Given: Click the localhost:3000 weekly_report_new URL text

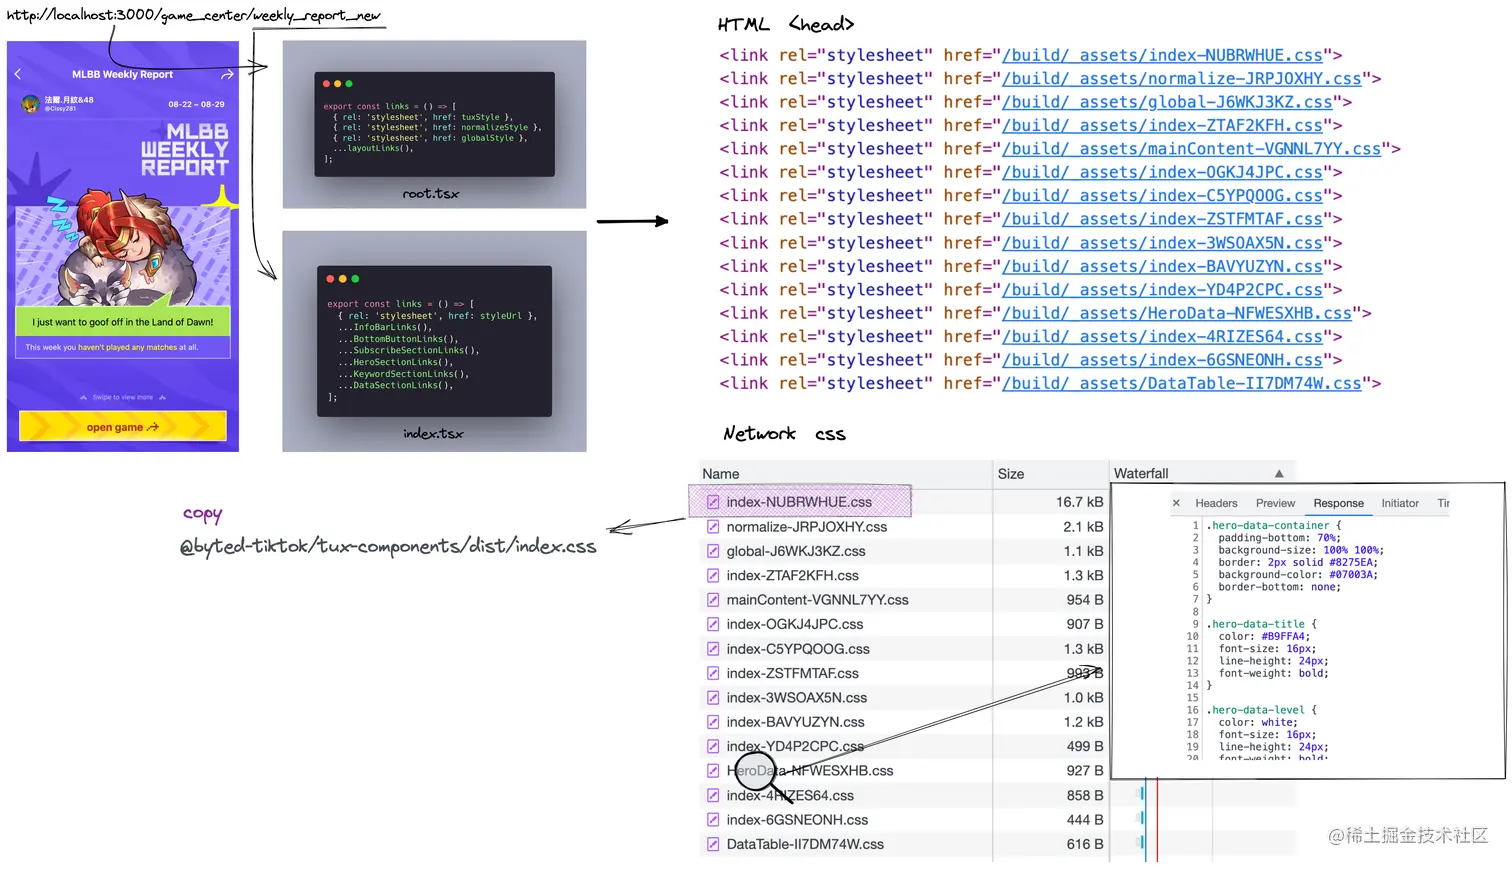Looking at the screenshot, I should (x=194, y=15).
